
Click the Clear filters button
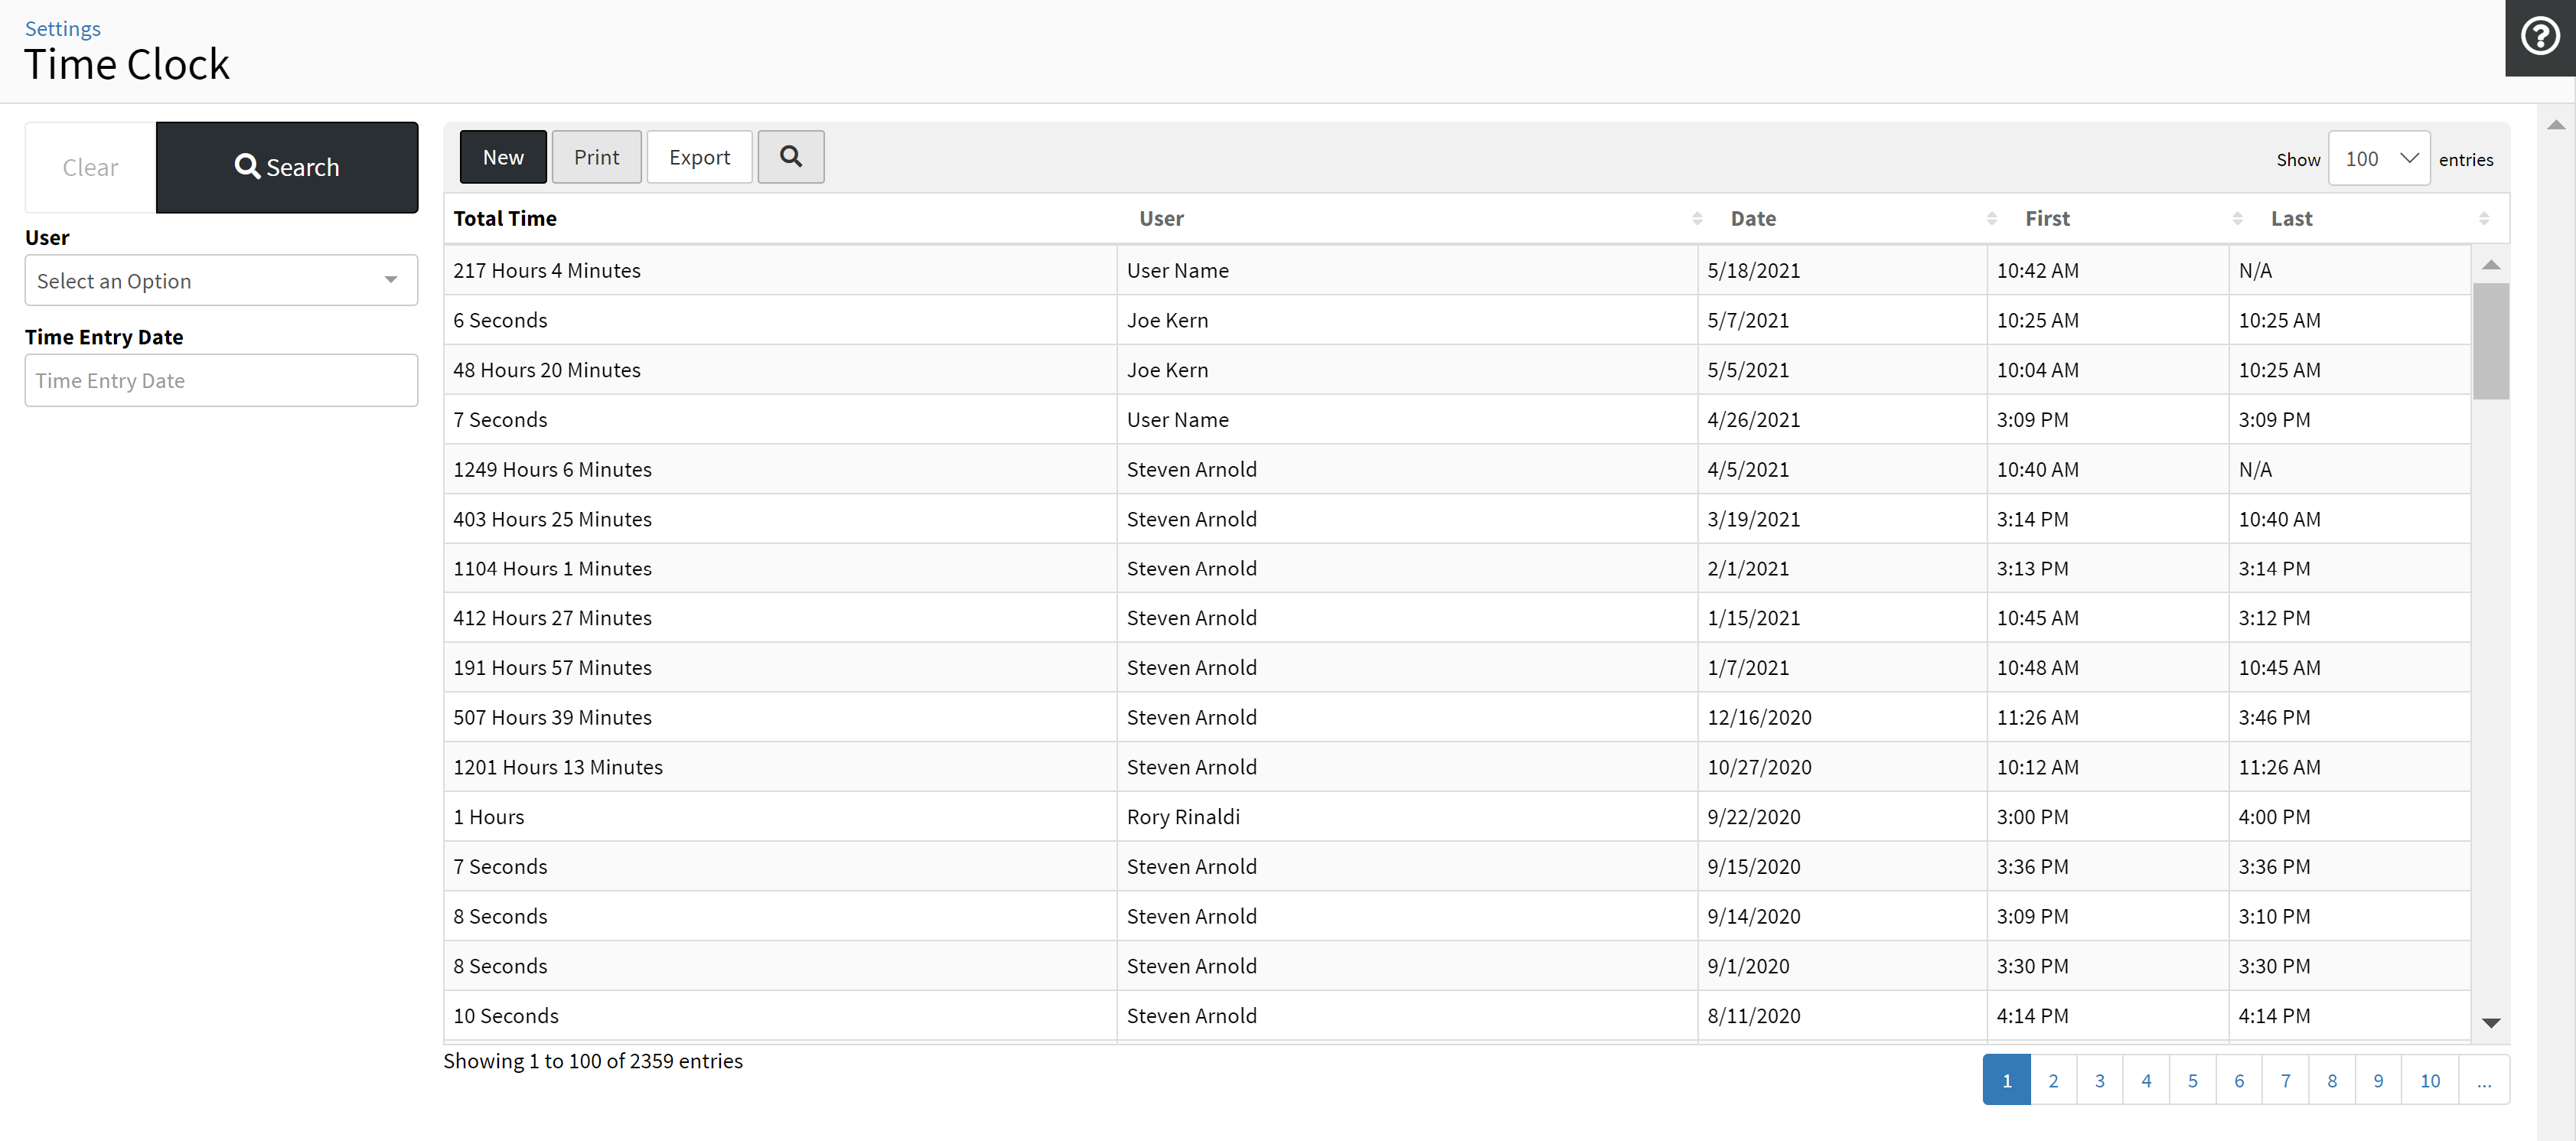[x=90, y=168]
